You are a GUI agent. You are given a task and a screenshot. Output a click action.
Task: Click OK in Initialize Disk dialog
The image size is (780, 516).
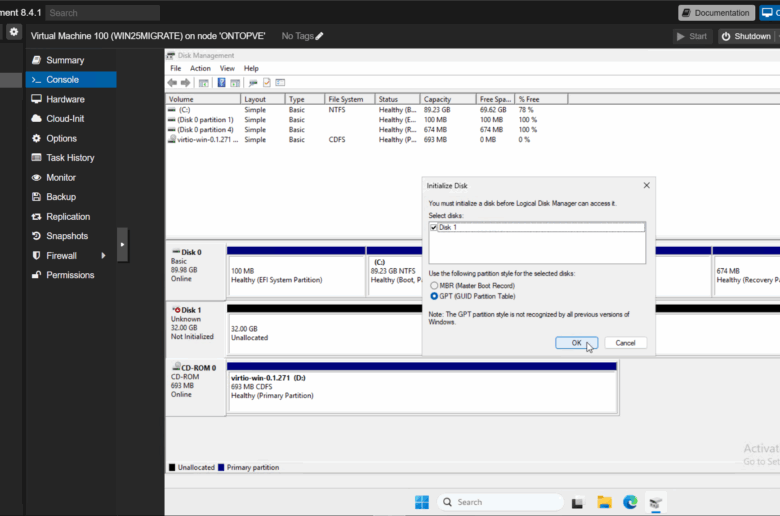click(x=577, y=343)
